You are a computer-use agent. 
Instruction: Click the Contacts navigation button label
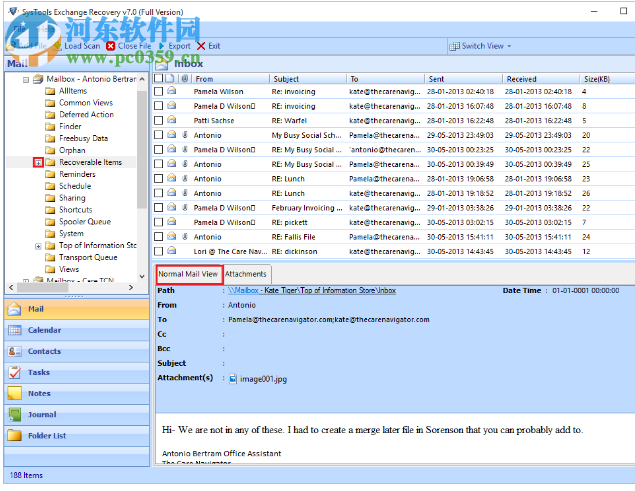click(45, 351)
